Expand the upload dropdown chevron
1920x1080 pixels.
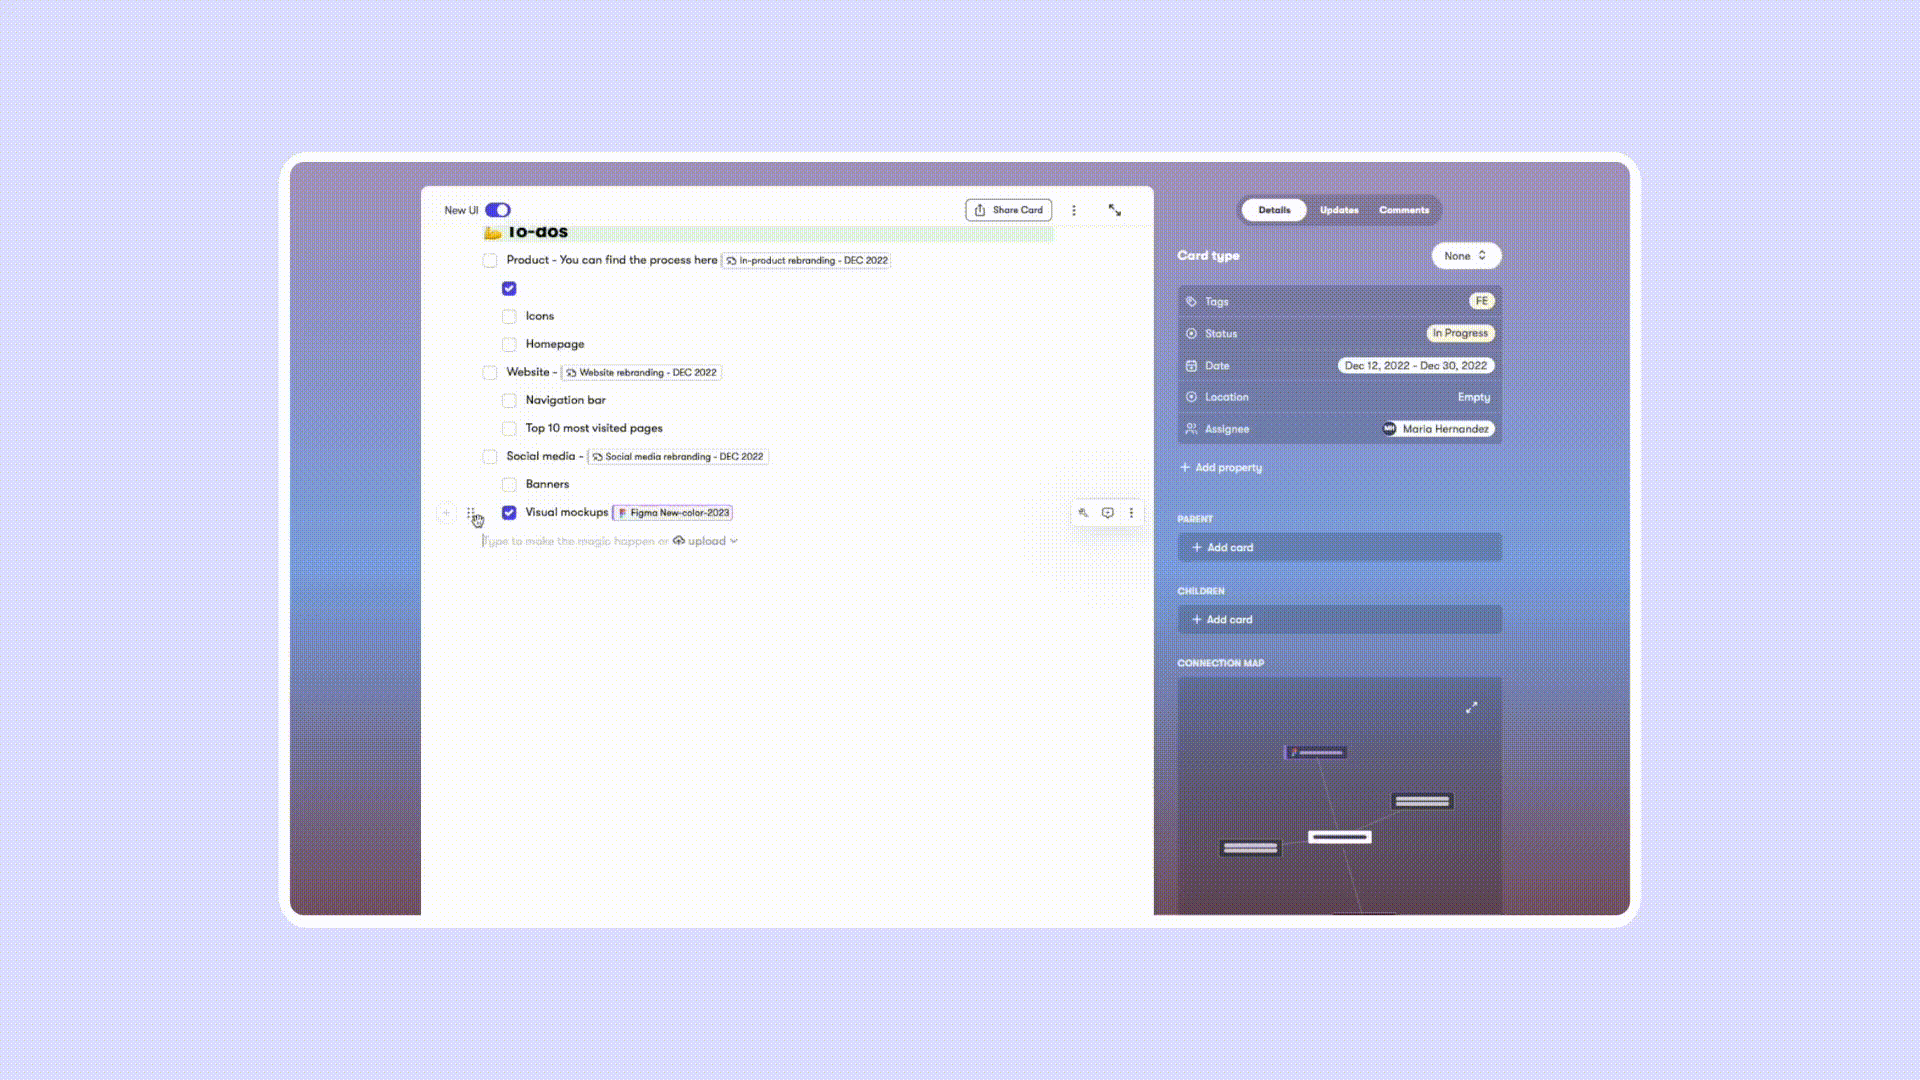pyautogui.click(x=734, y=541)
